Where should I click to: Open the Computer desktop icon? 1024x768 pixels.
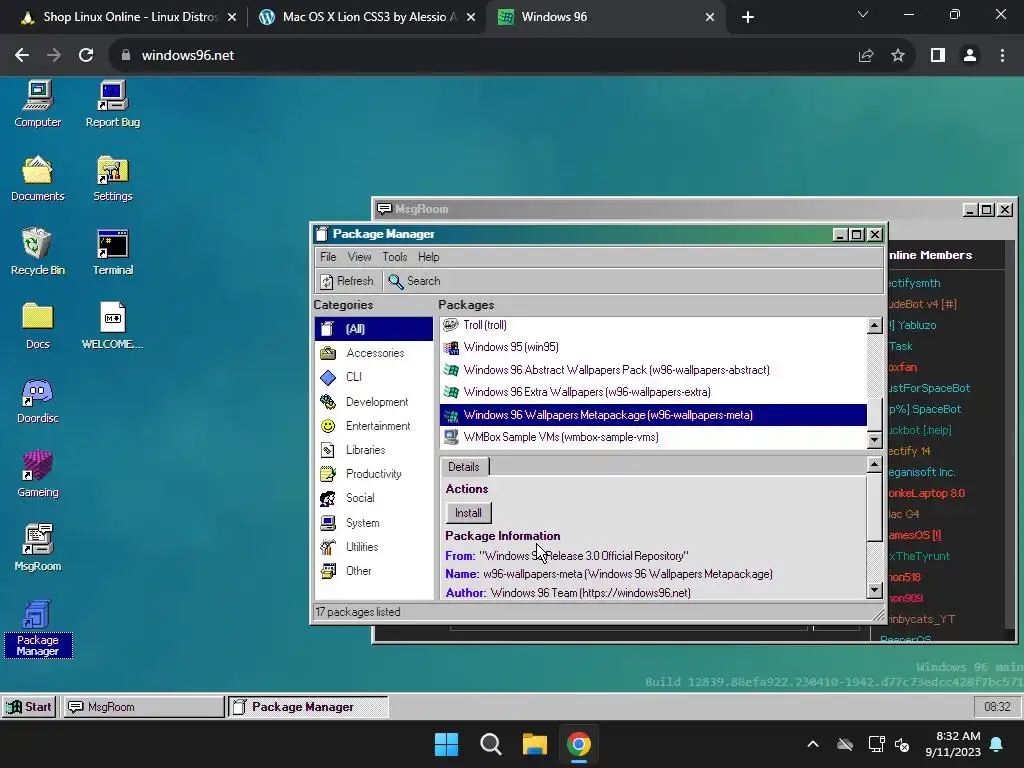pos(37,104)
